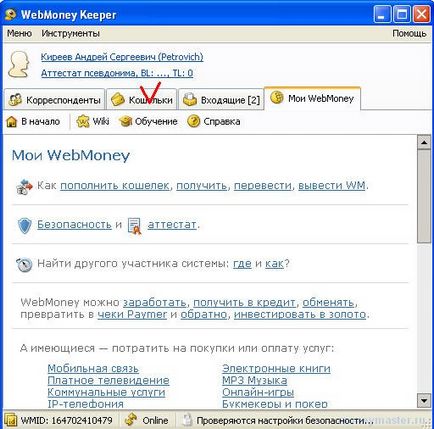Click the Справка question mark icon
The height and width of the screenshot is (429, 434).
pos(193,121)
